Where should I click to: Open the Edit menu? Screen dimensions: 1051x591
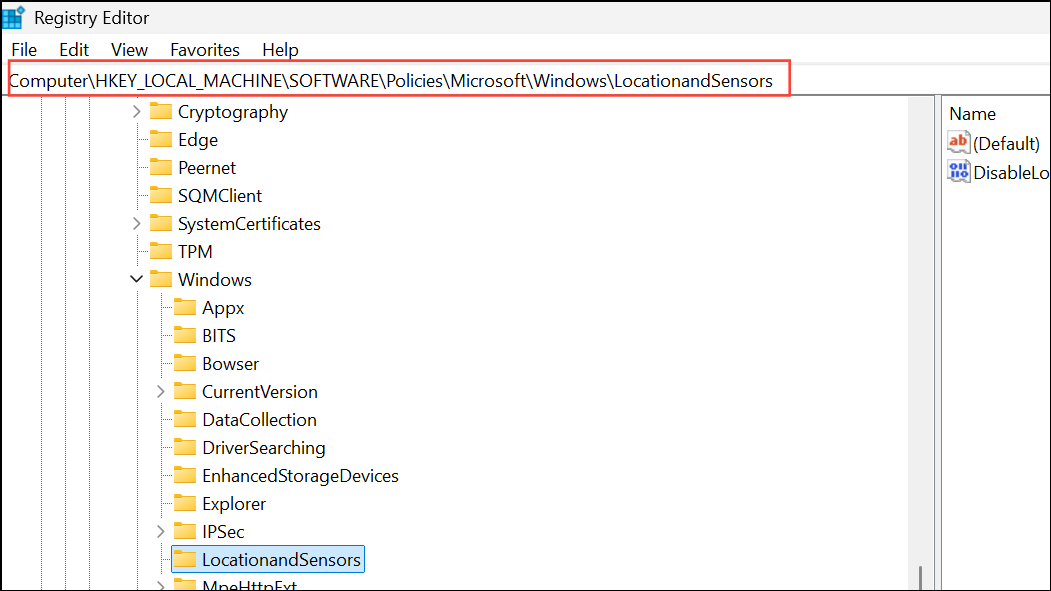pyautogui.click(x=74, y=50)
